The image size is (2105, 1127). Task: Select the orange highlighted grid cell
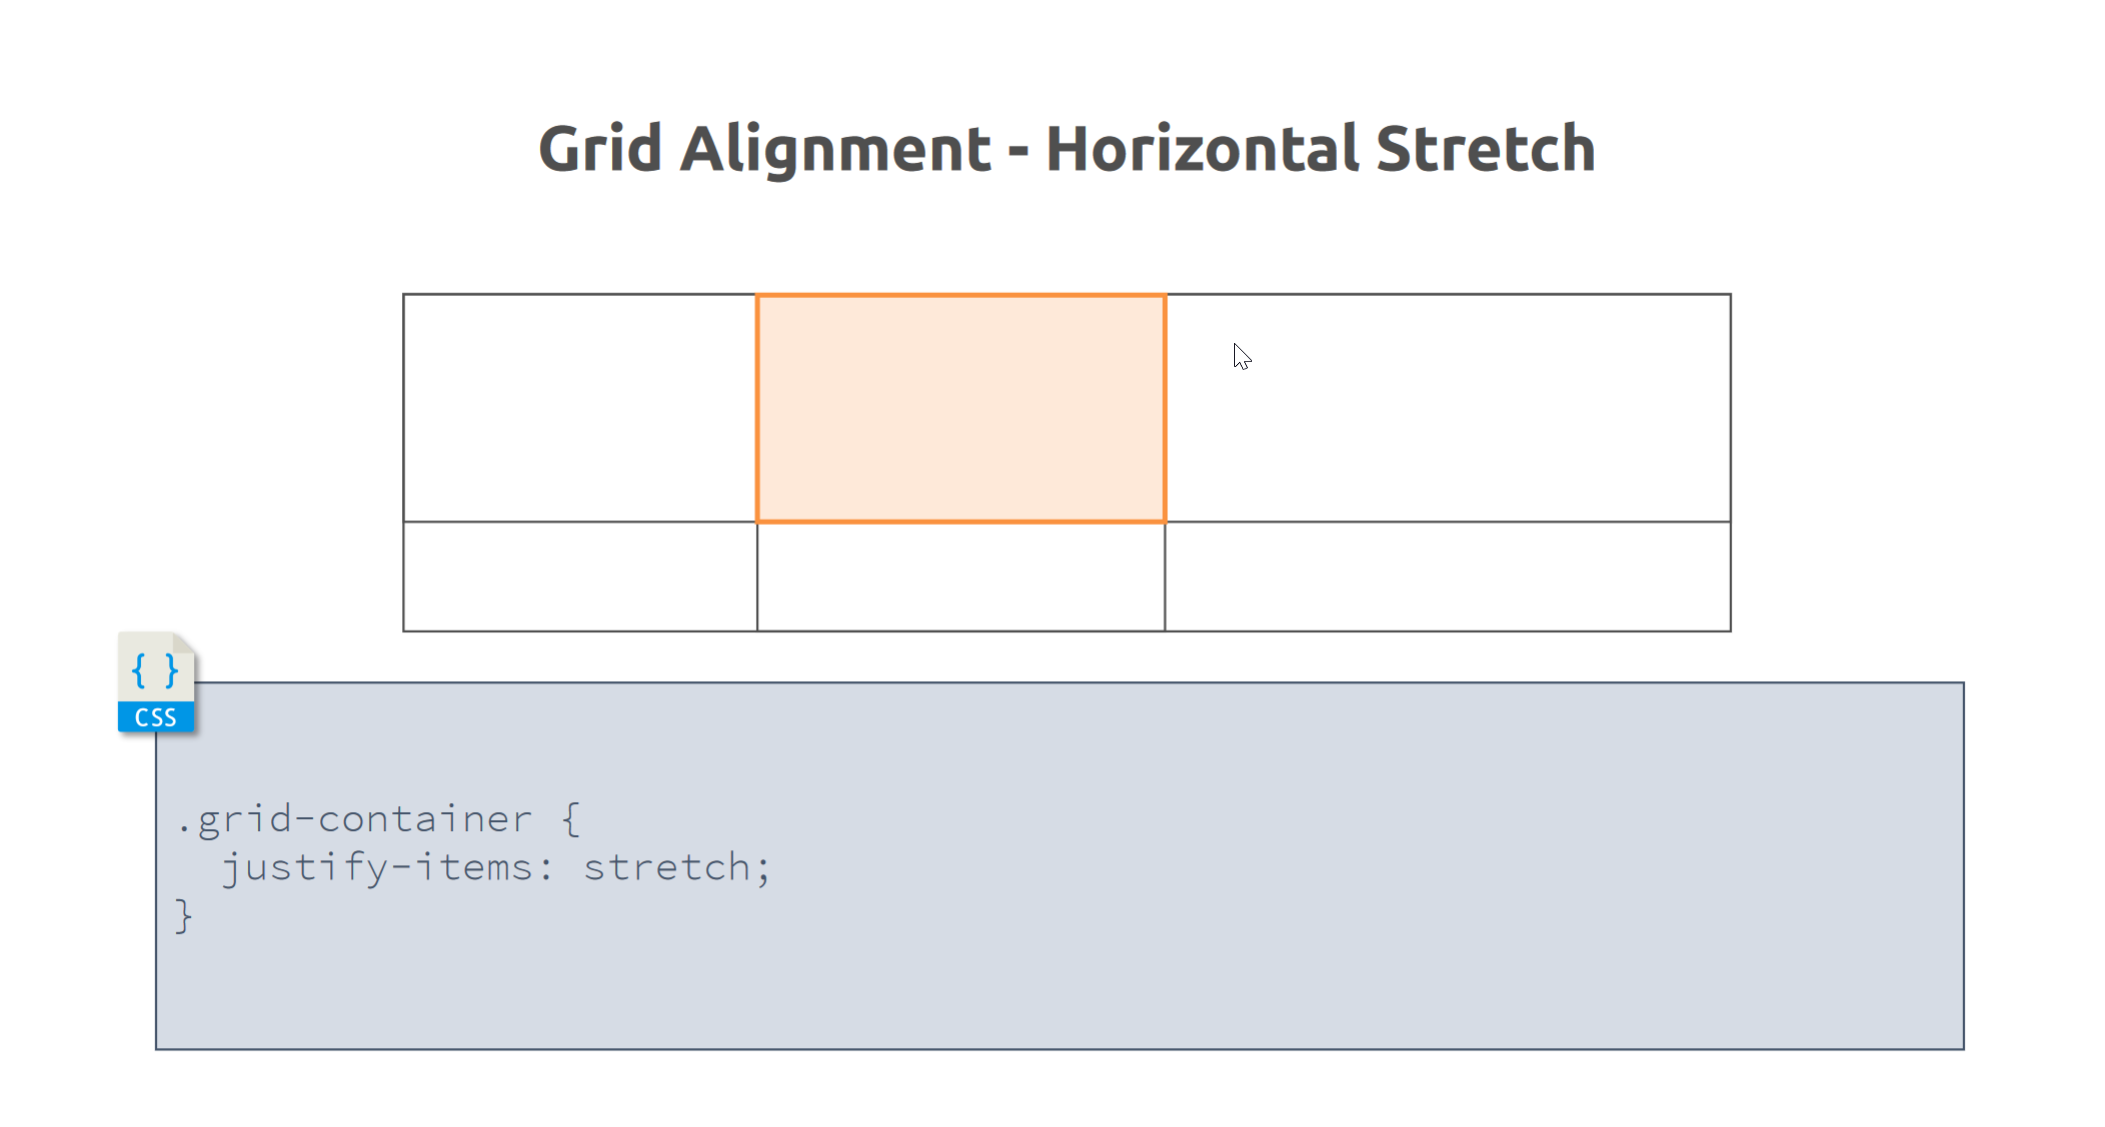tap(960, 408)
